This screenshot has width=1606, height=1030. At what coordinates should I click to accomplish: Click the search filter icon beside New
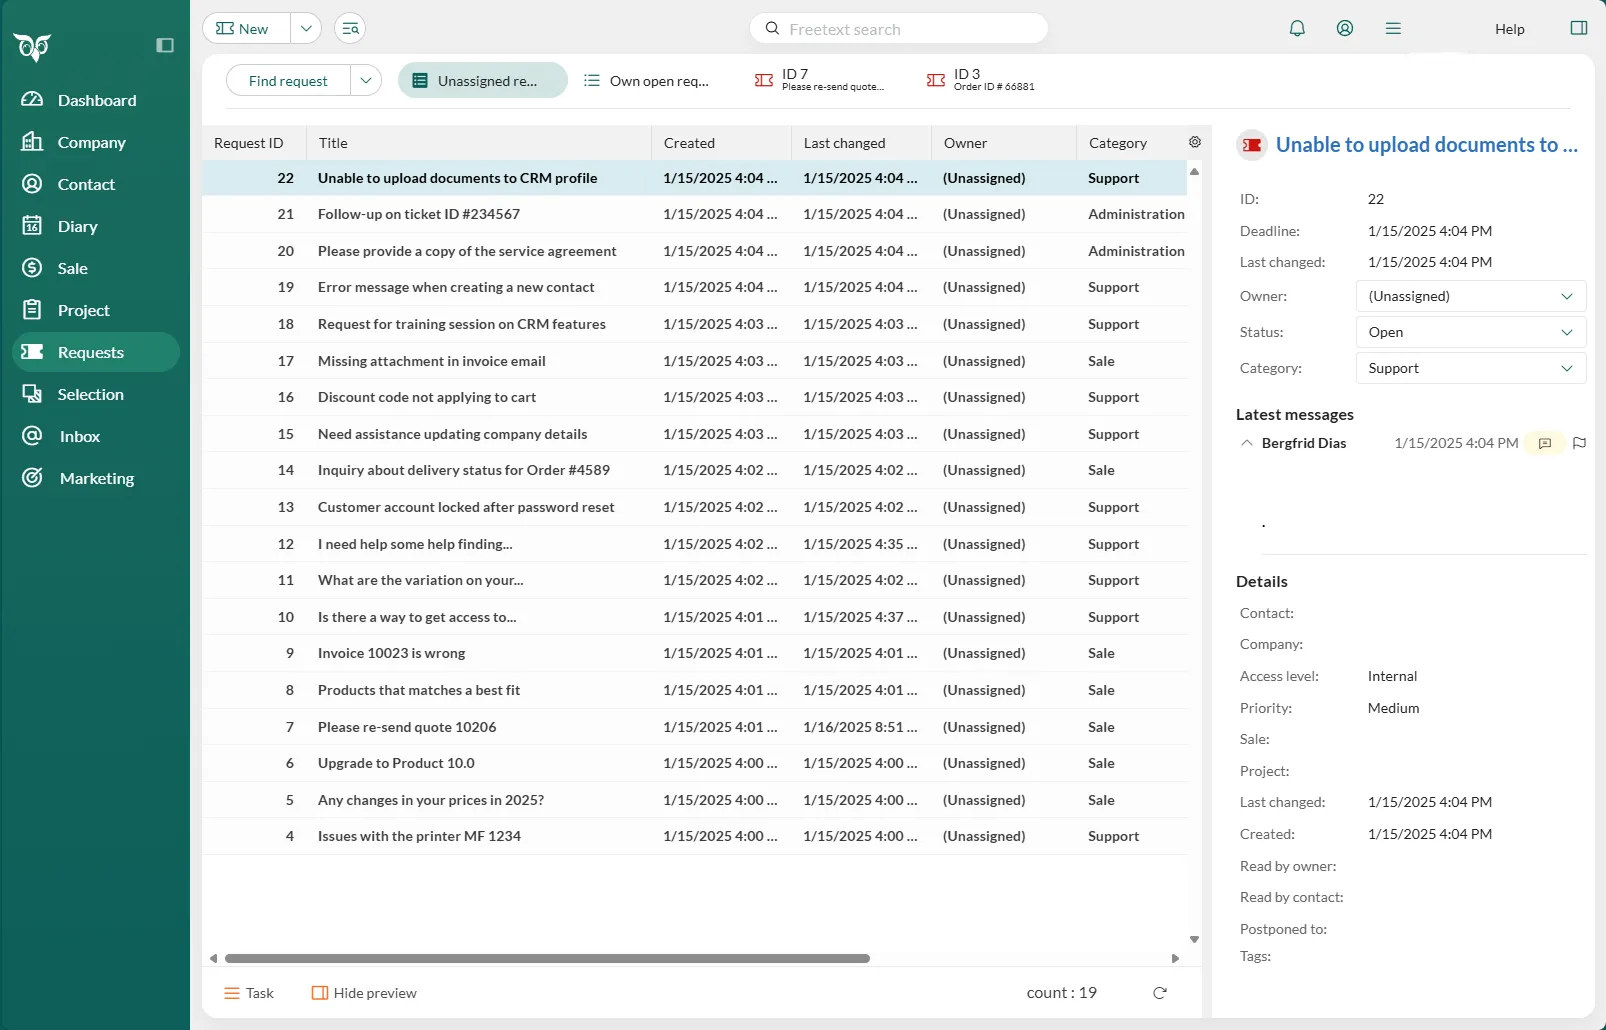coord(350,29)
